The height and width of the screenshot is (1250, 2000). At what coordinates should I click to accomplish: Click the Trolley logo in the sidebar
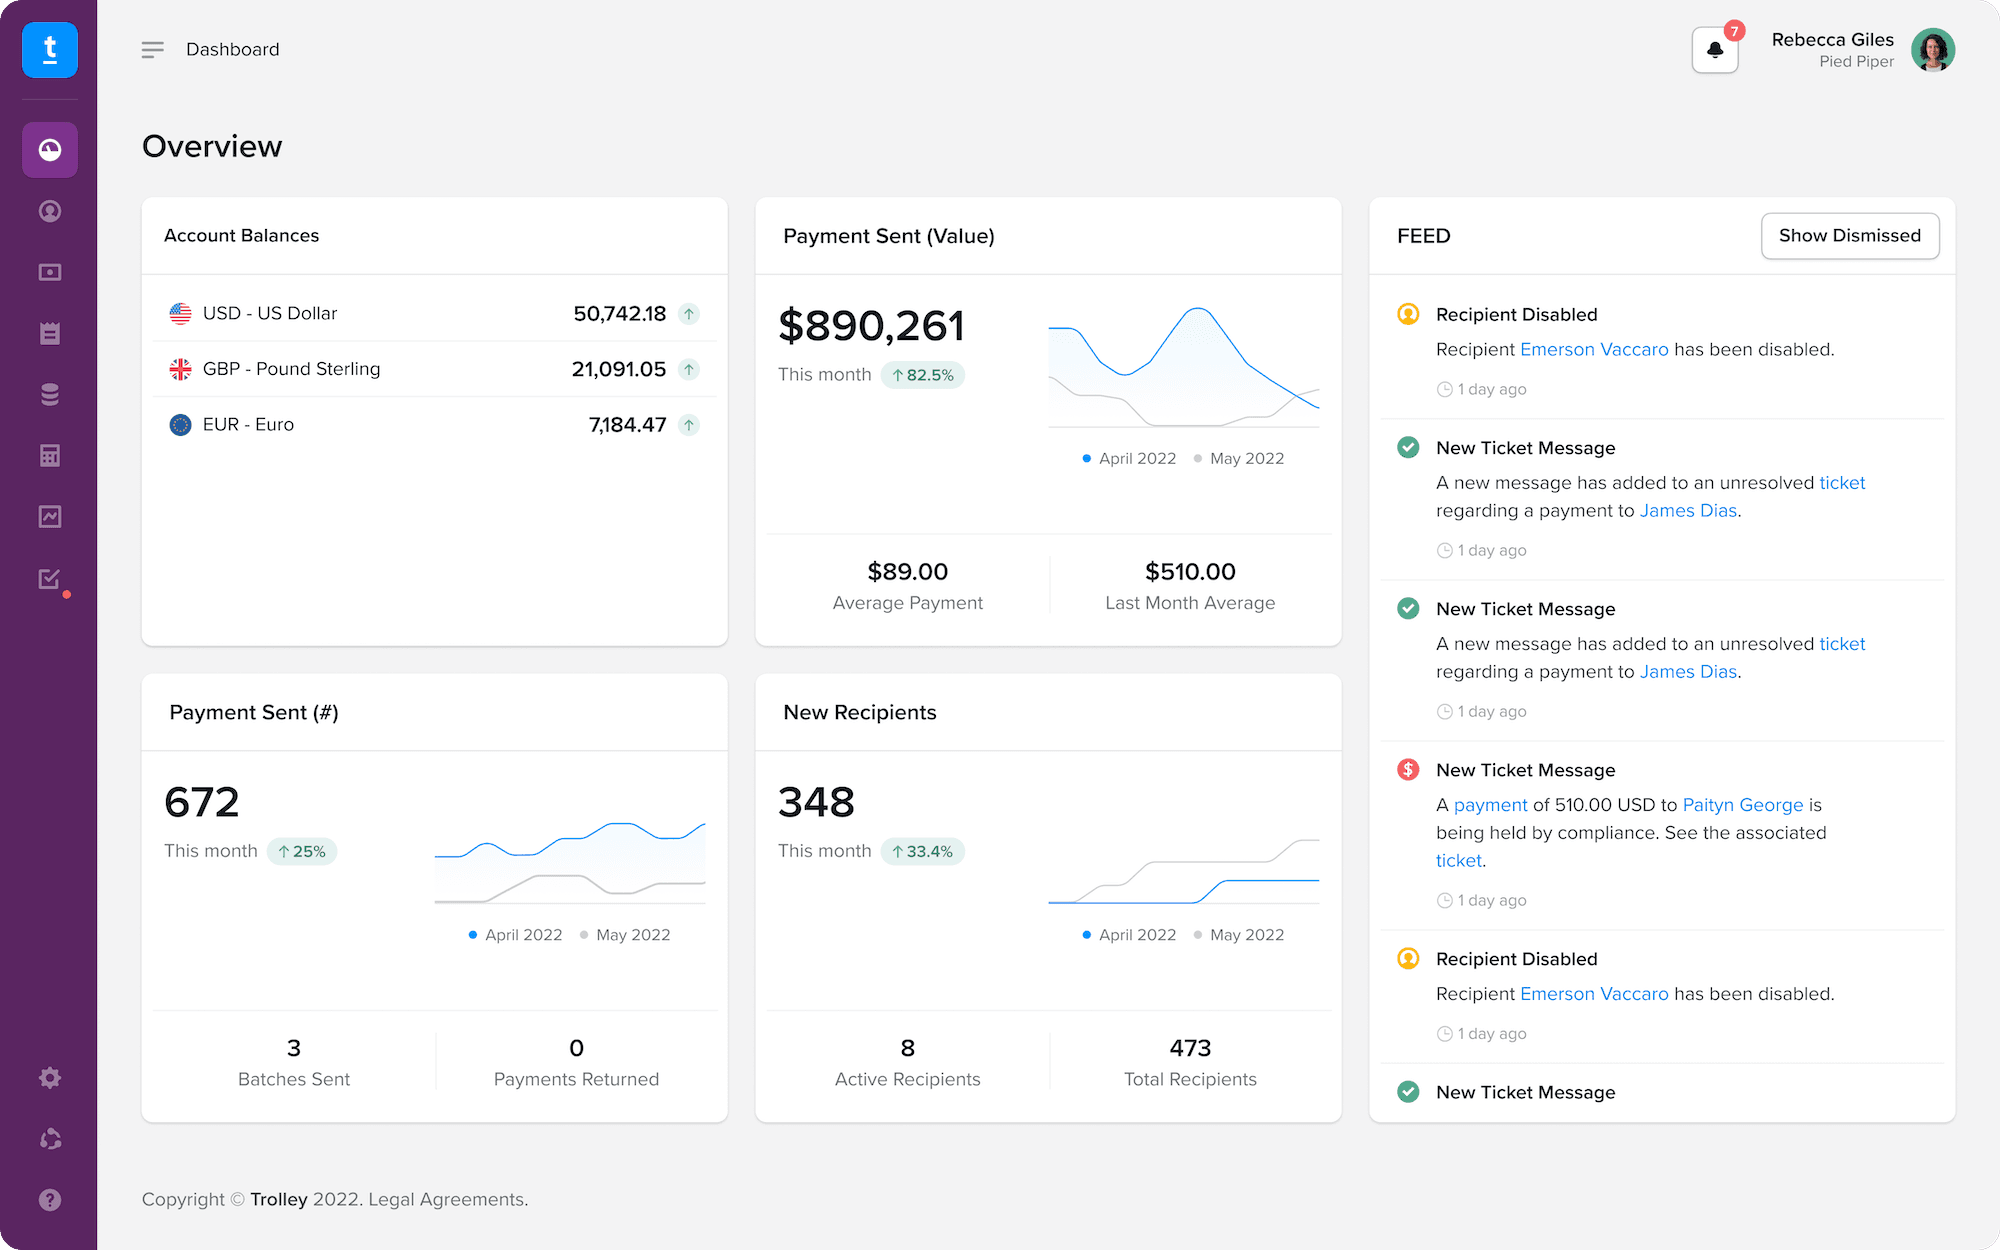tap(50, 50)
